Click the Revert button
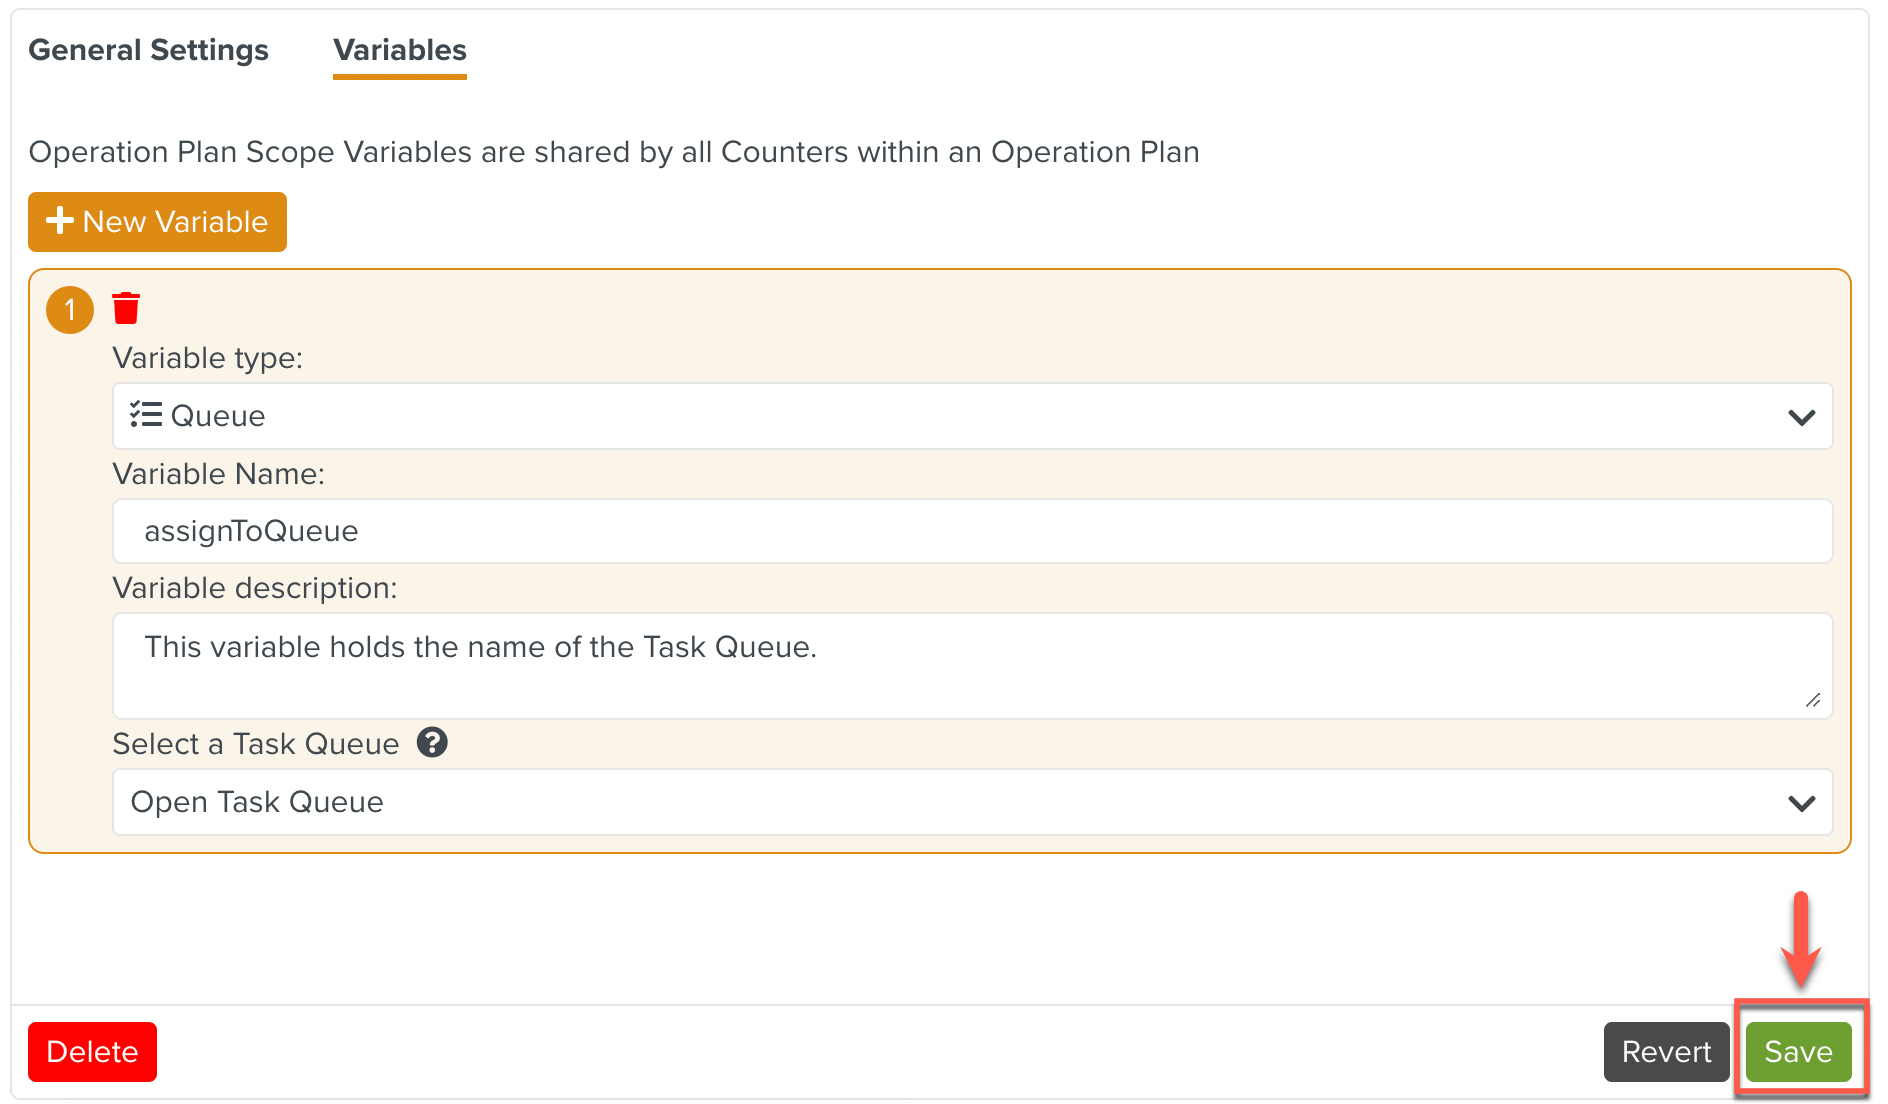Viewport: 1888px width, 1104px height. pos(1666,1052)
